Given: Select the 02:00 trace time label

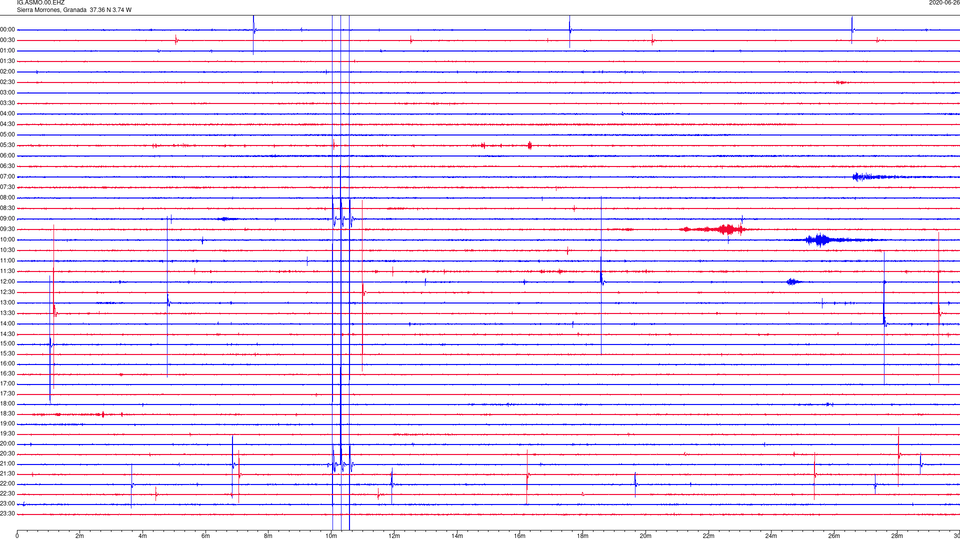Looking at the screenshot, I should (x=8, y=72).
